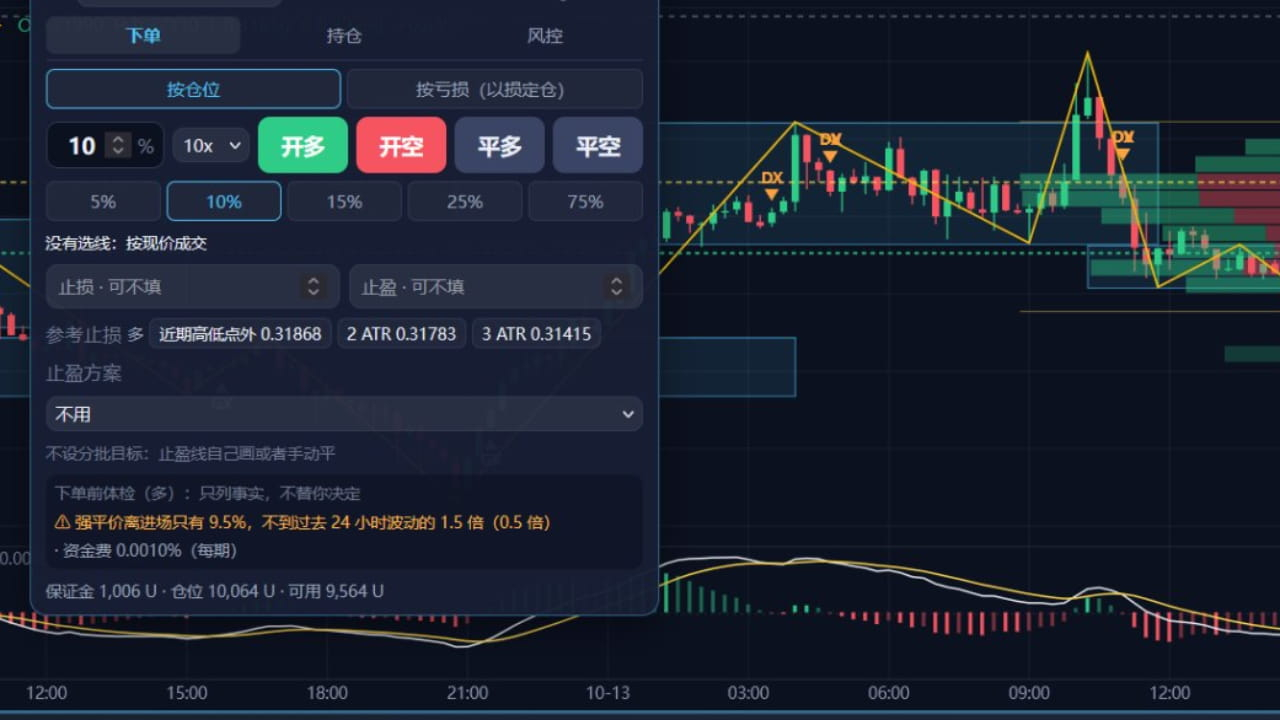Apply the 近期高低点外 0.31868 stop suggestion
This screenshot has width=1280, height=720.
click(x=241, y=334)
